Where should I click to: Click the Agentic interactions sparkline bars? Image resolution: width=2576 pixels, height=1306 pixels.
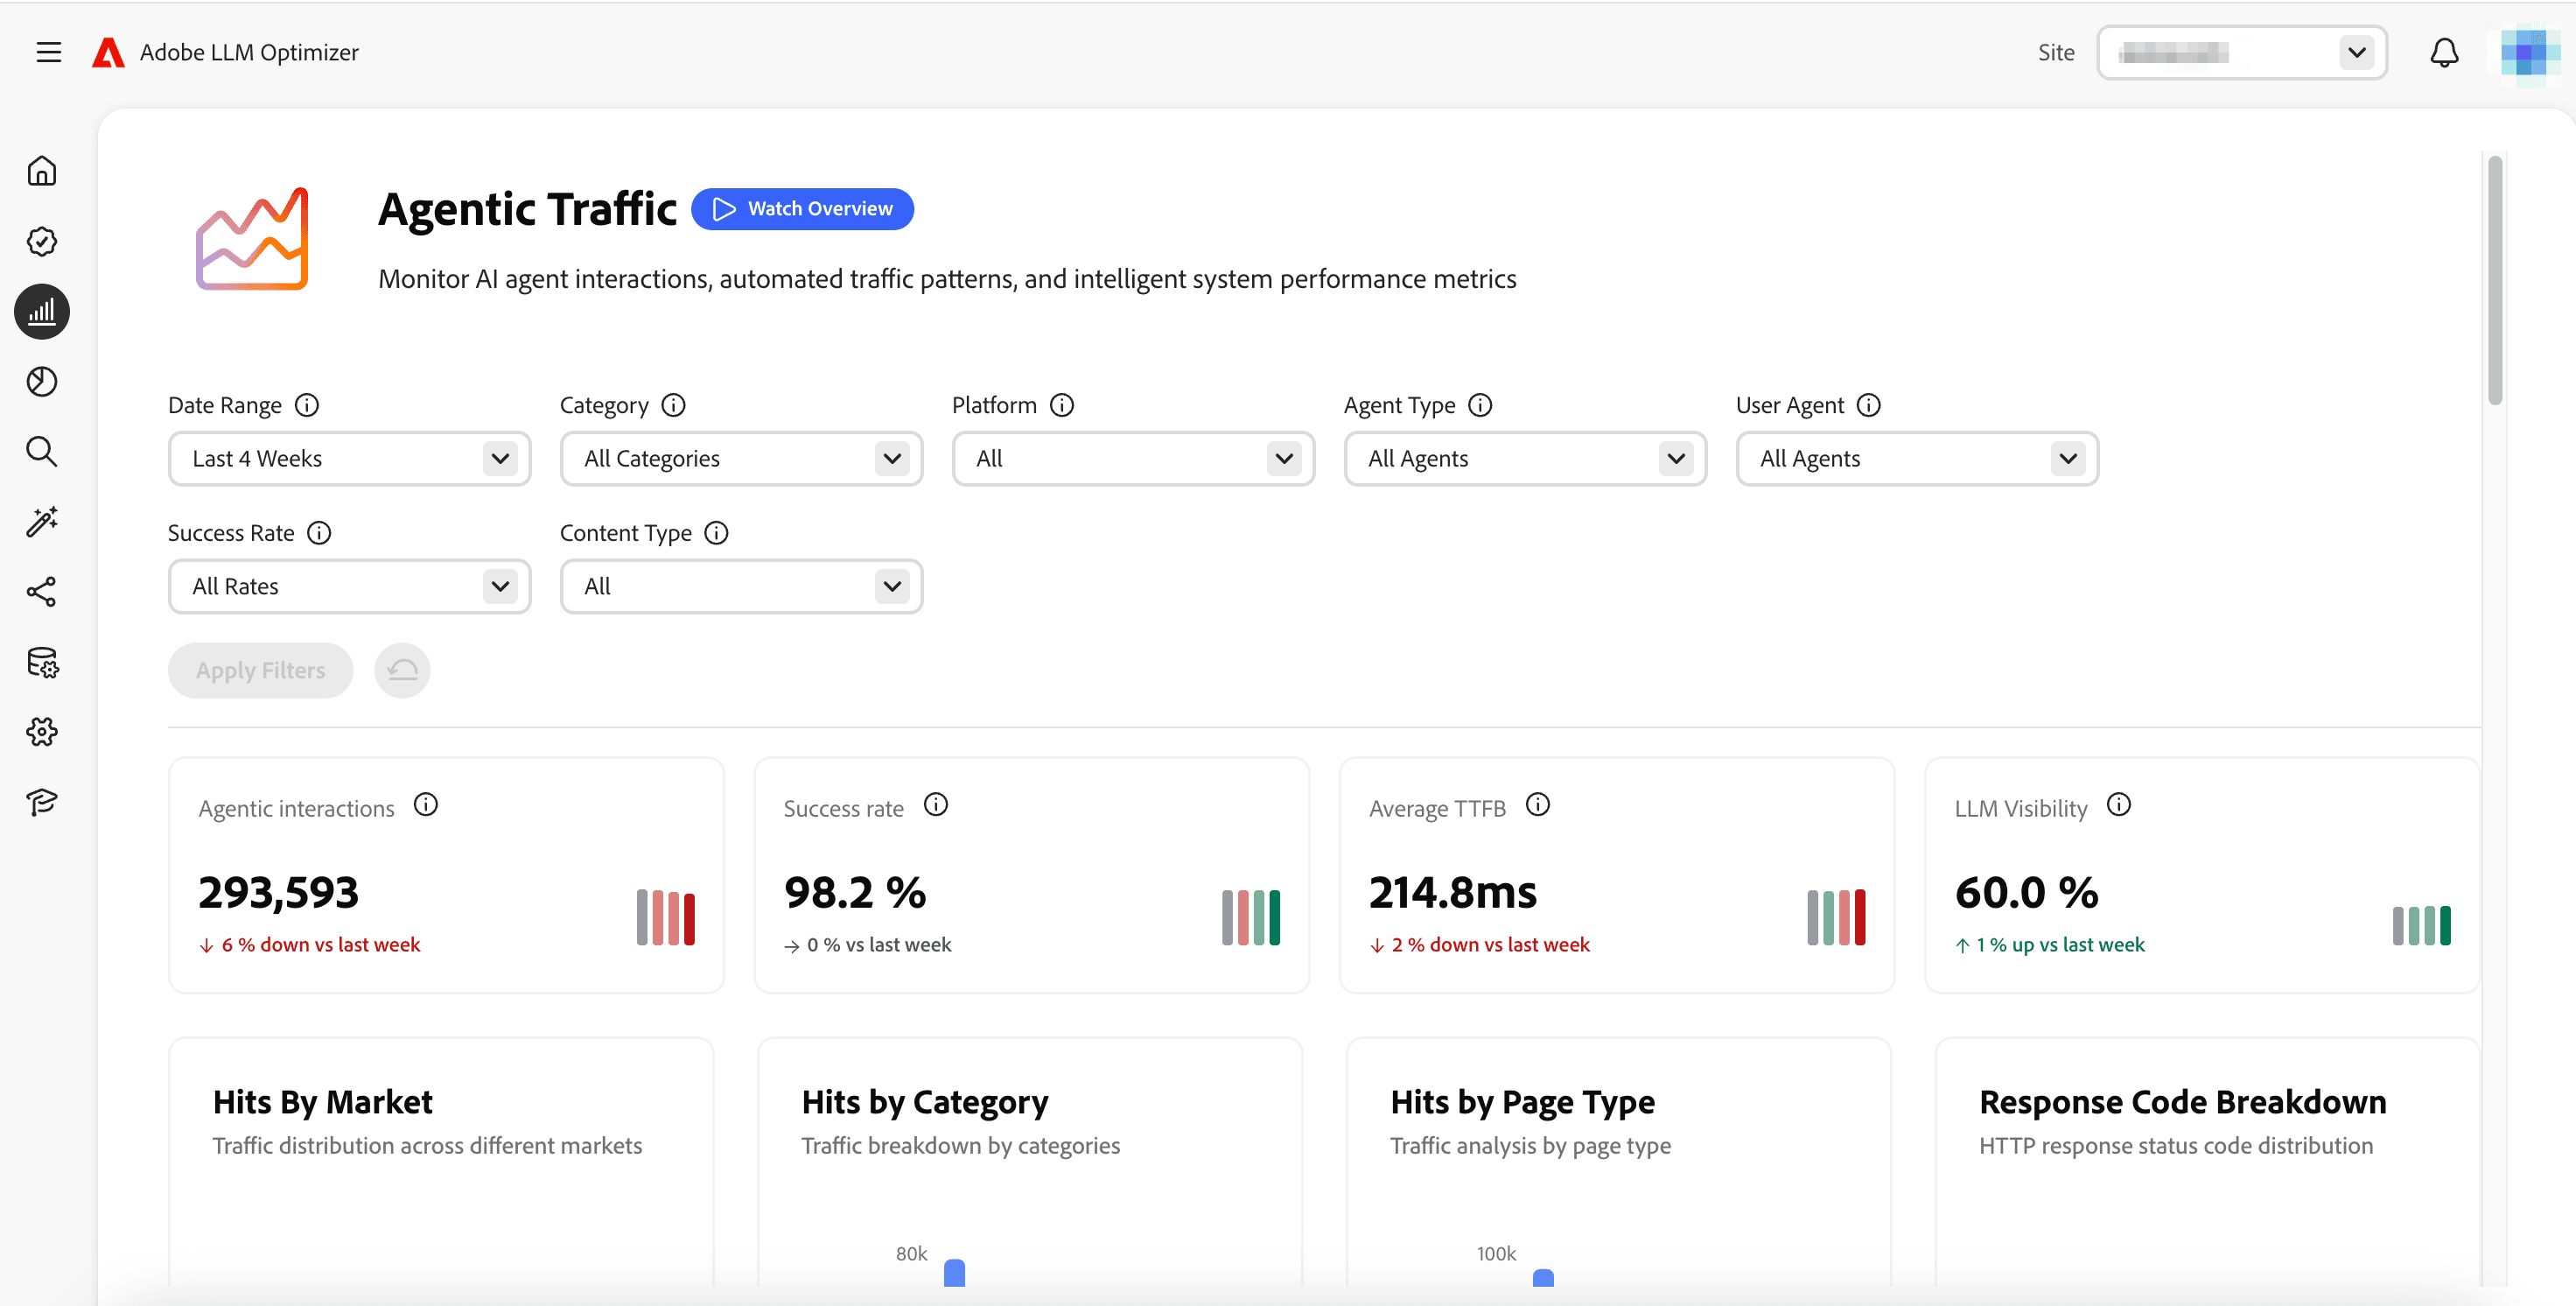coord(666,917)
